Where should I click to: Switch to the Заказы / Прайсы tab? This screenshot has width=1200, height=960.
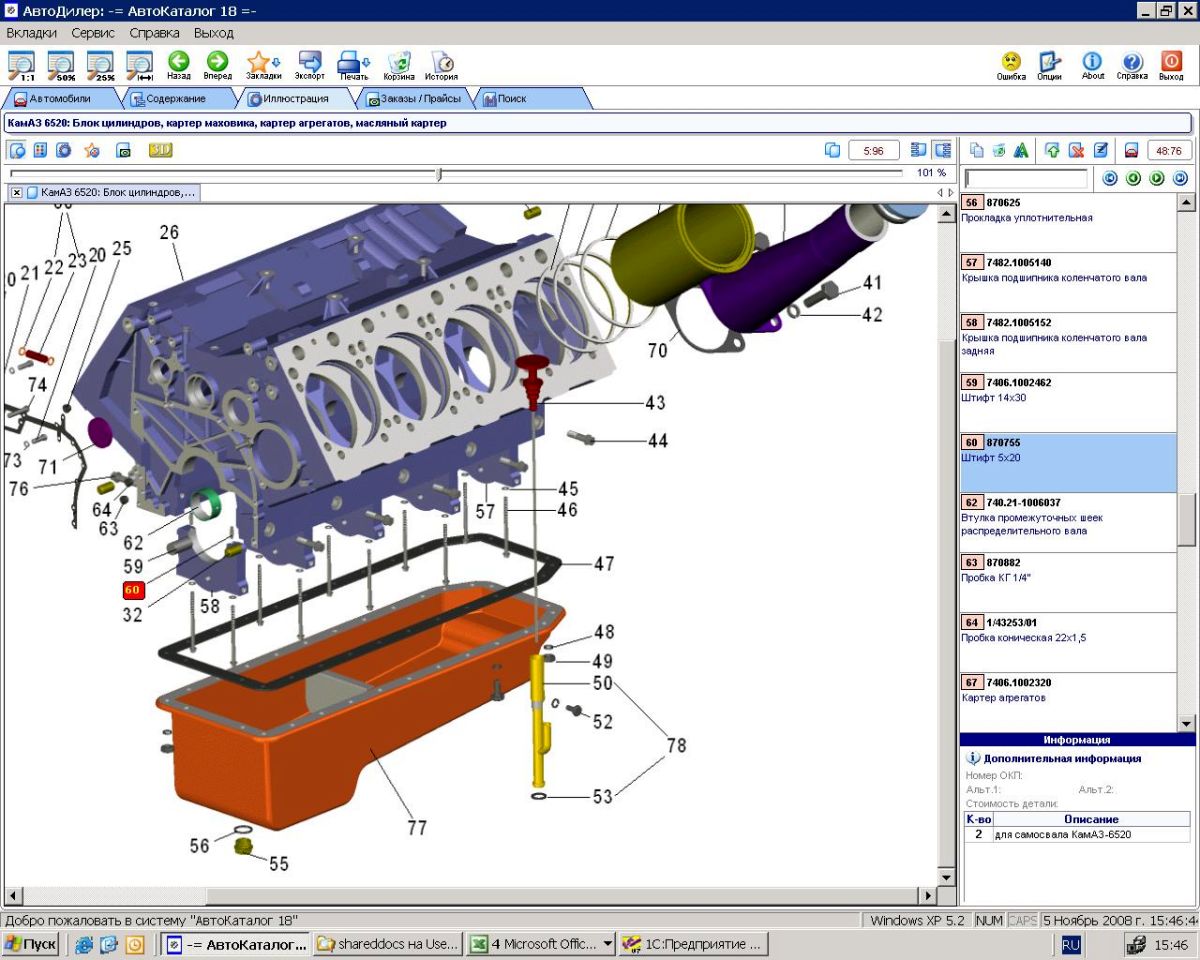point(413,99)
